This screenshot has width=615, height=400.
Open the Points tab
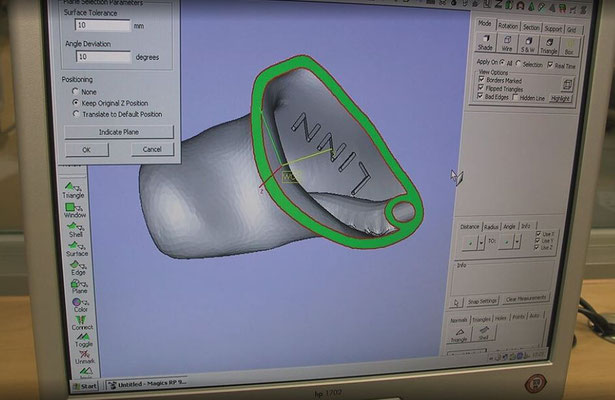(x=518, y=316)
